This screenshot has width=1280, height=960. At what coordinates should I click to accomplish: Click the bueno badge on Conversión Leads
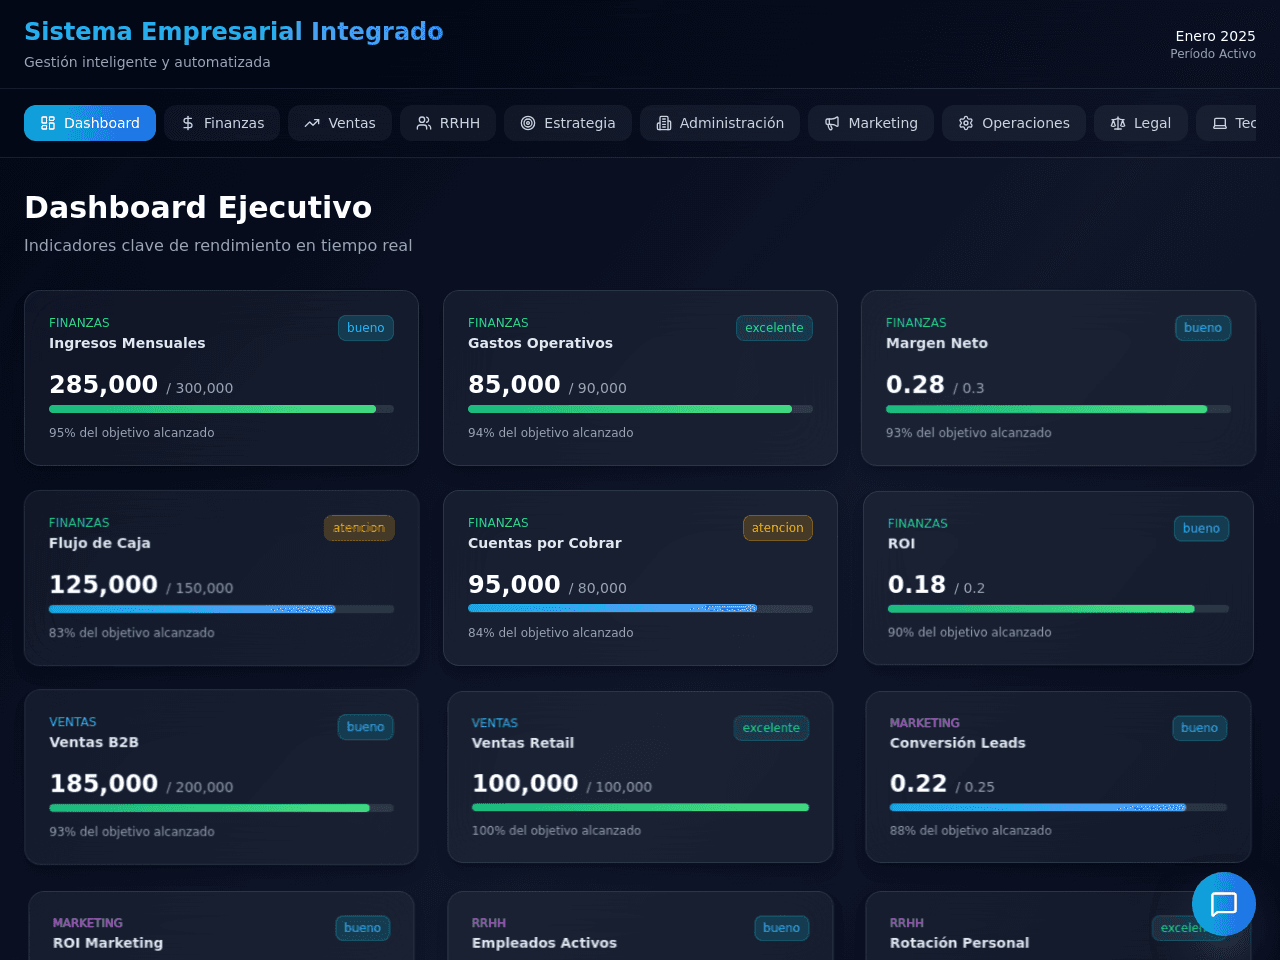pos(1199,728)
